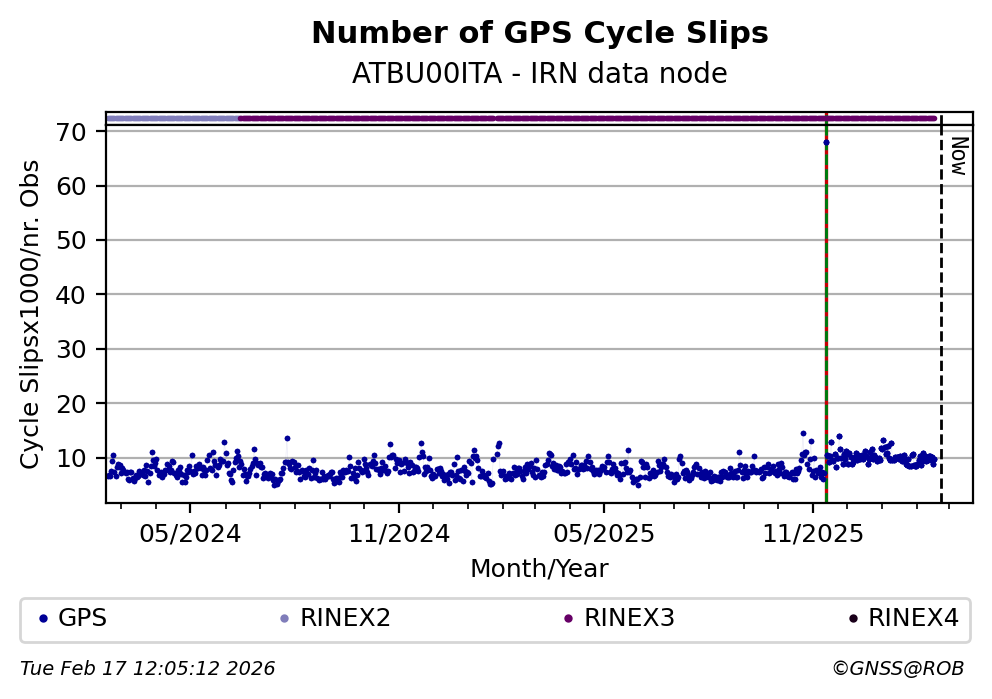Click the GPS blue legend marker dot
Screen dimensions: 992x699
coord(43,619)
